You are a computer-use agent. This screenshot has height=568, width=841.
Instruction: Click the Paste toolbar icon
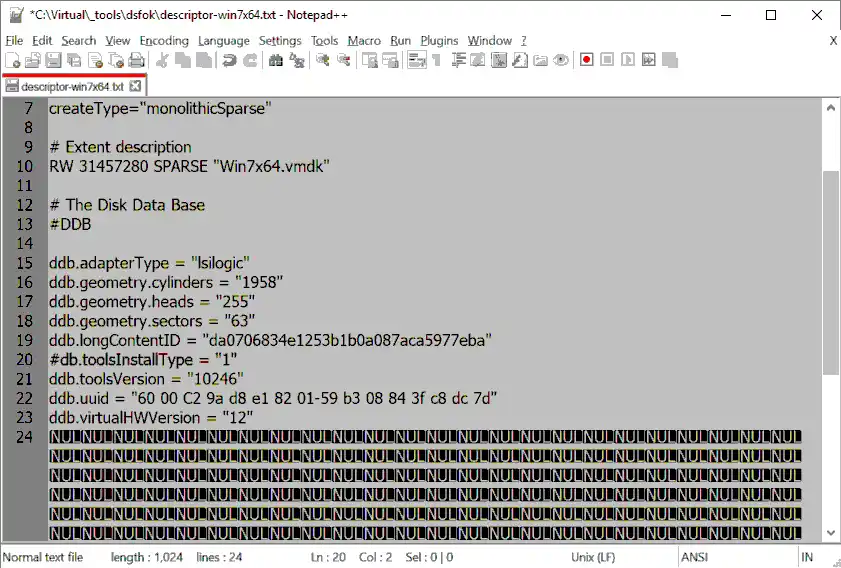pos(204,60)
